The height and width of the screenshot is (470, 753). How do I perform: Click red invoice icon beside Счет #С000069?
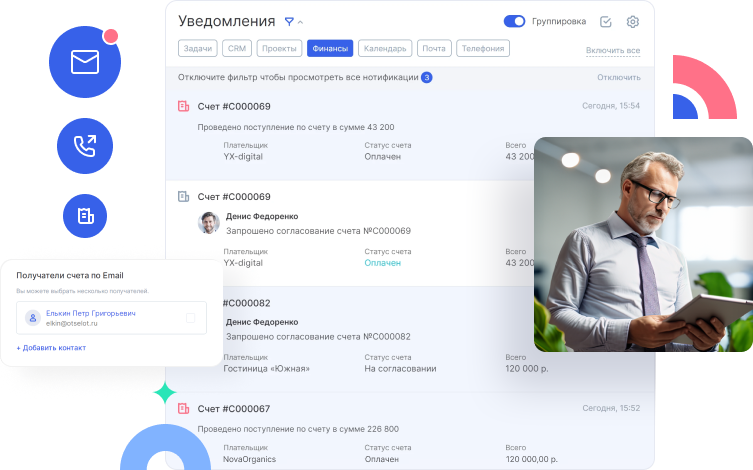coord(183,106)
